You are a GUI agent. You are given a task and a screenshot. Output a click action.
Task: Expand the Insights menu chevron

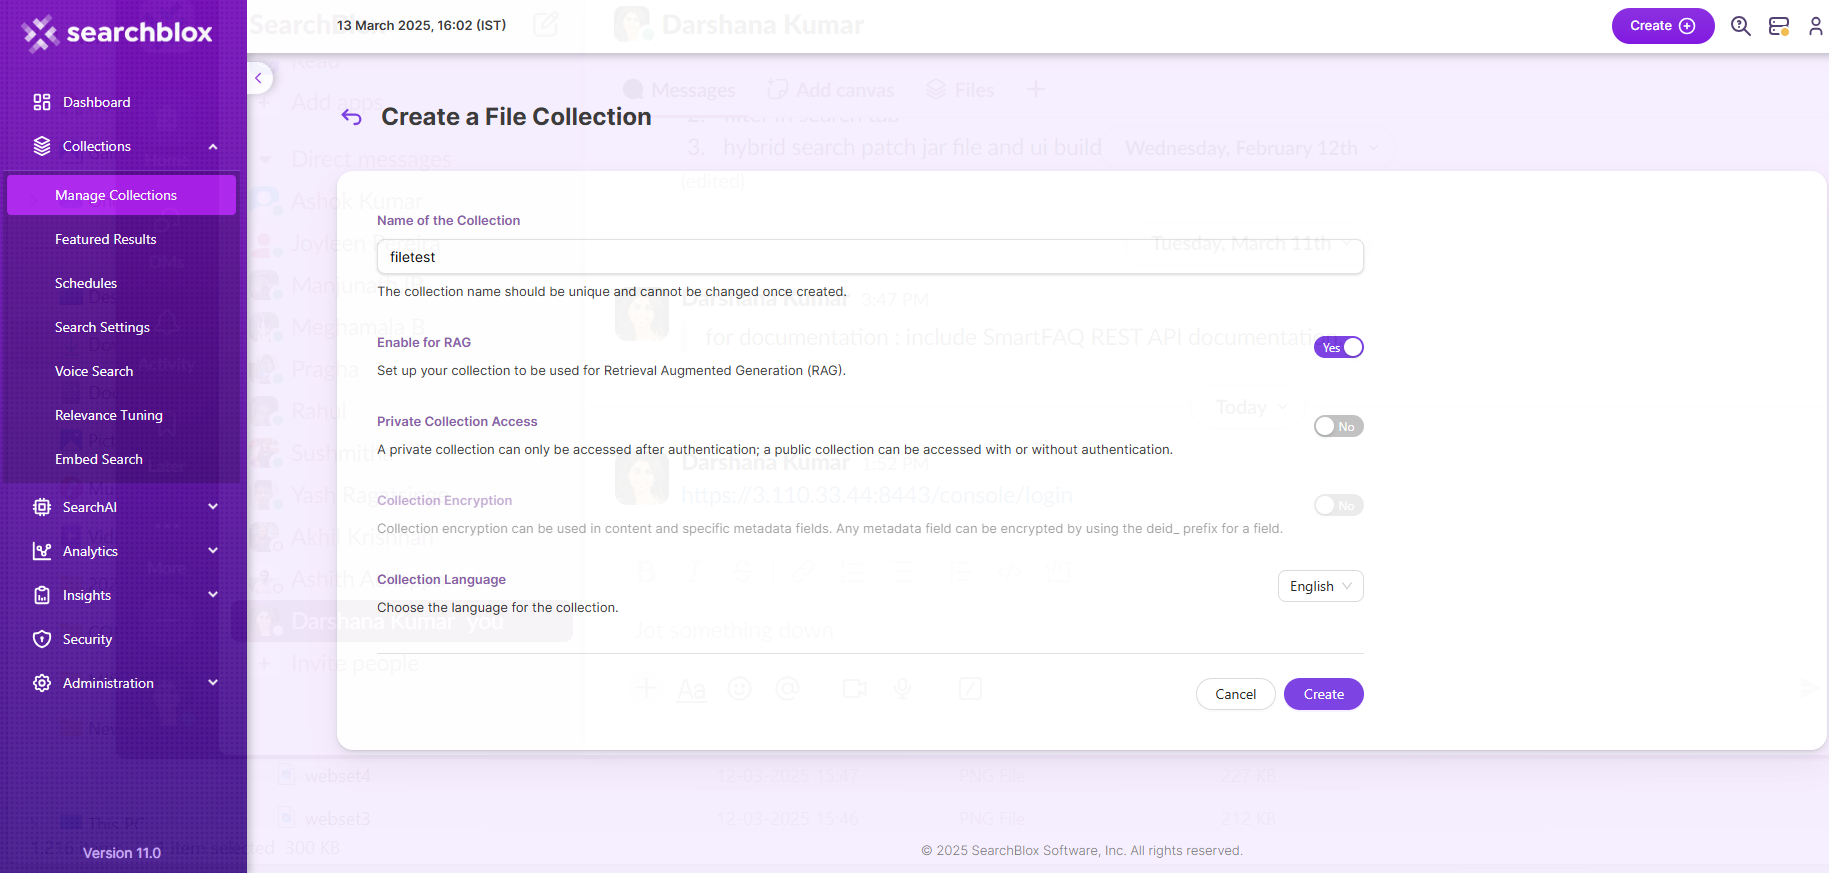pos(213,595)
